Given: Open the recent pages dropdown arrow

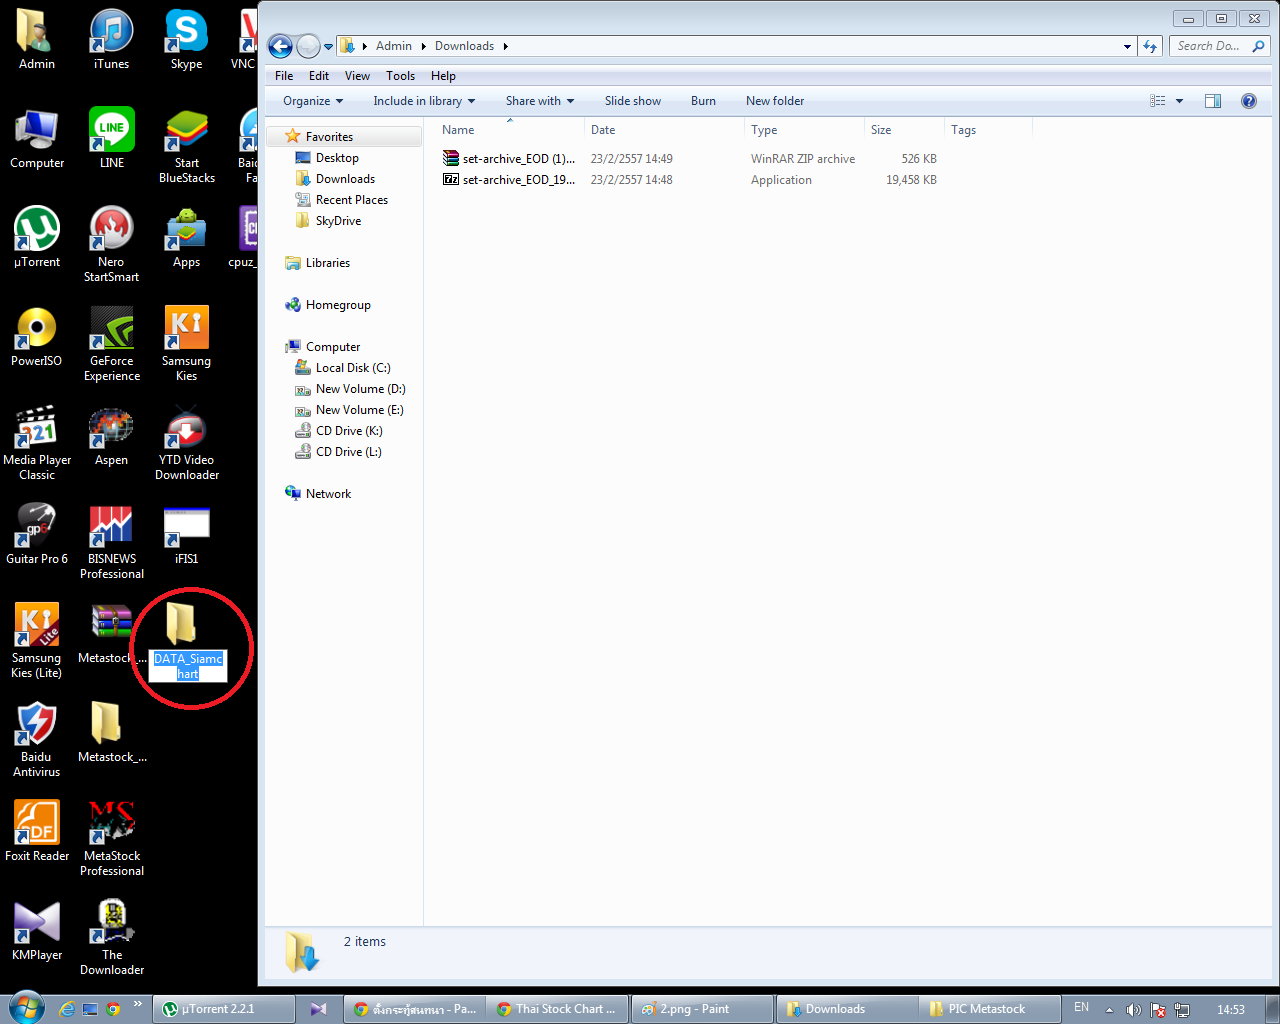Looking at the screenshot, I should pyautogui.click(x=328, y=47).
